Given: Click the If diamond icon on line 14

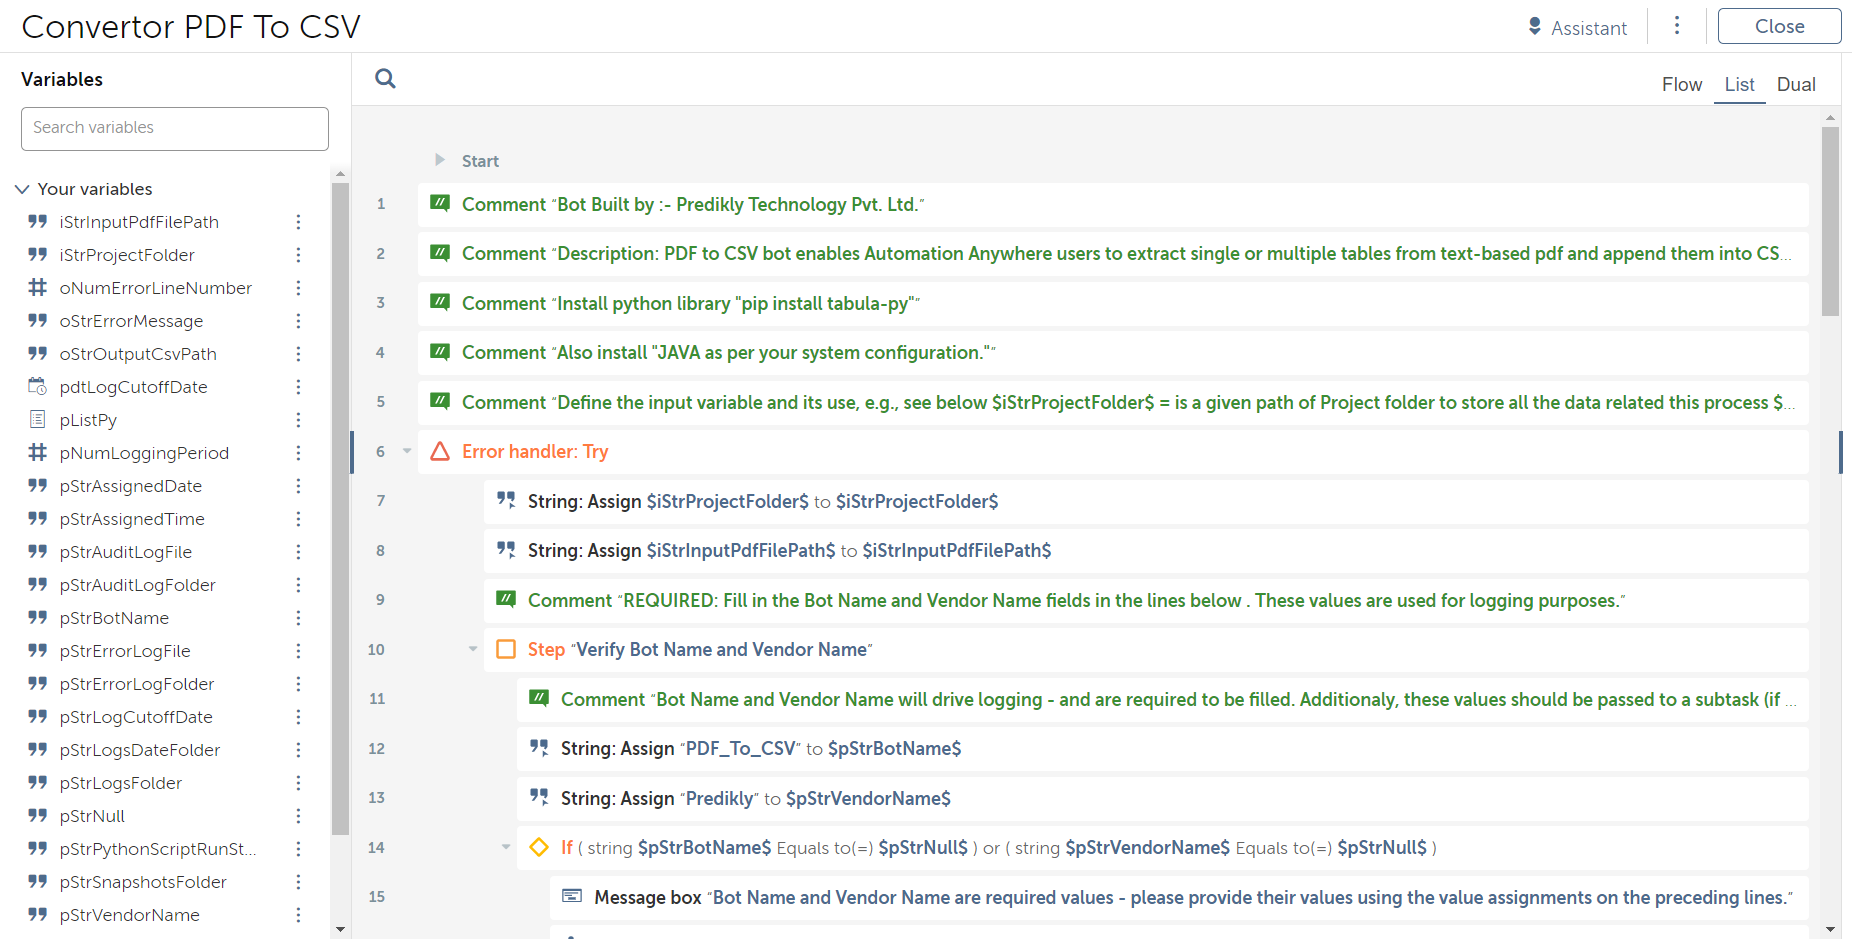Looking at the screenshot, I should tap(539, 848).
